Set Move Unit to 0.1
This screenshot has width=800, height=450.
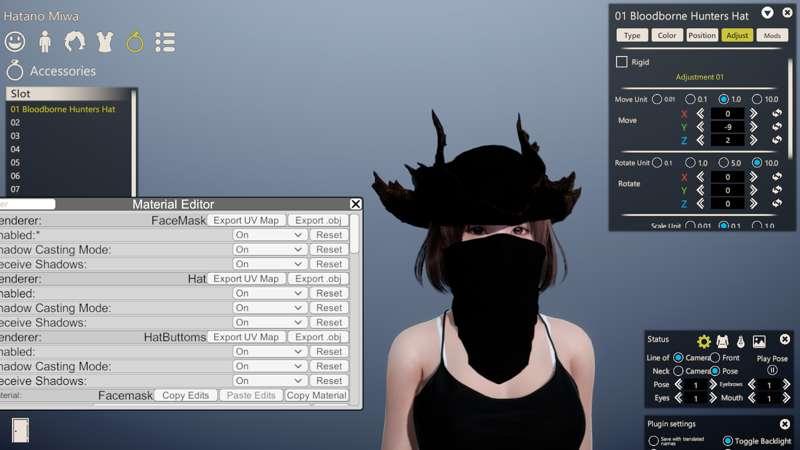point(690,99)
